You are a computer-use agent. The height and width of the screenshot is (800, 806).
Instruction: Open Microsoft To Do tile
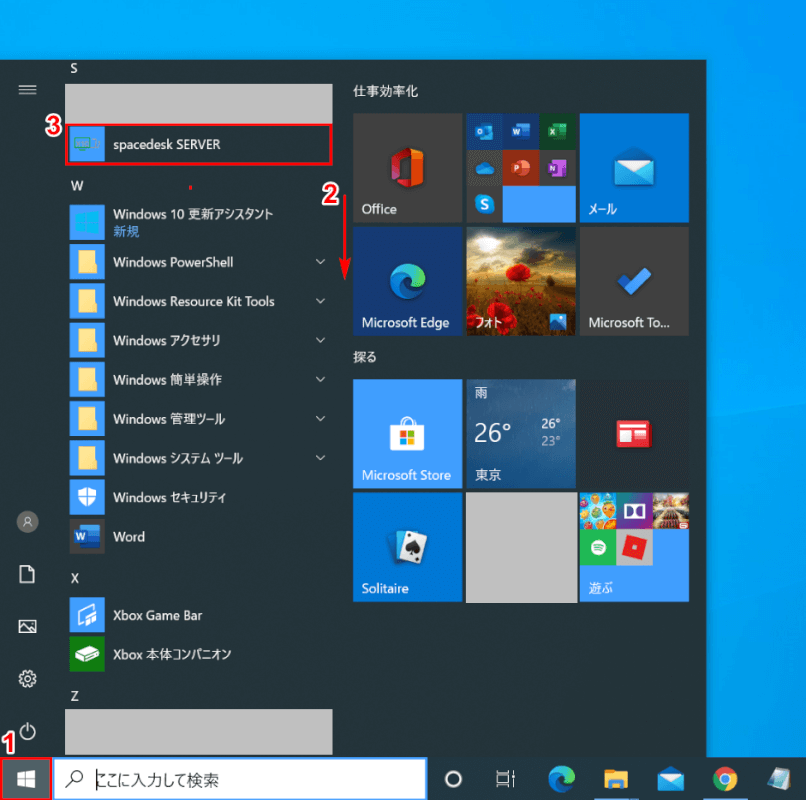634,281
